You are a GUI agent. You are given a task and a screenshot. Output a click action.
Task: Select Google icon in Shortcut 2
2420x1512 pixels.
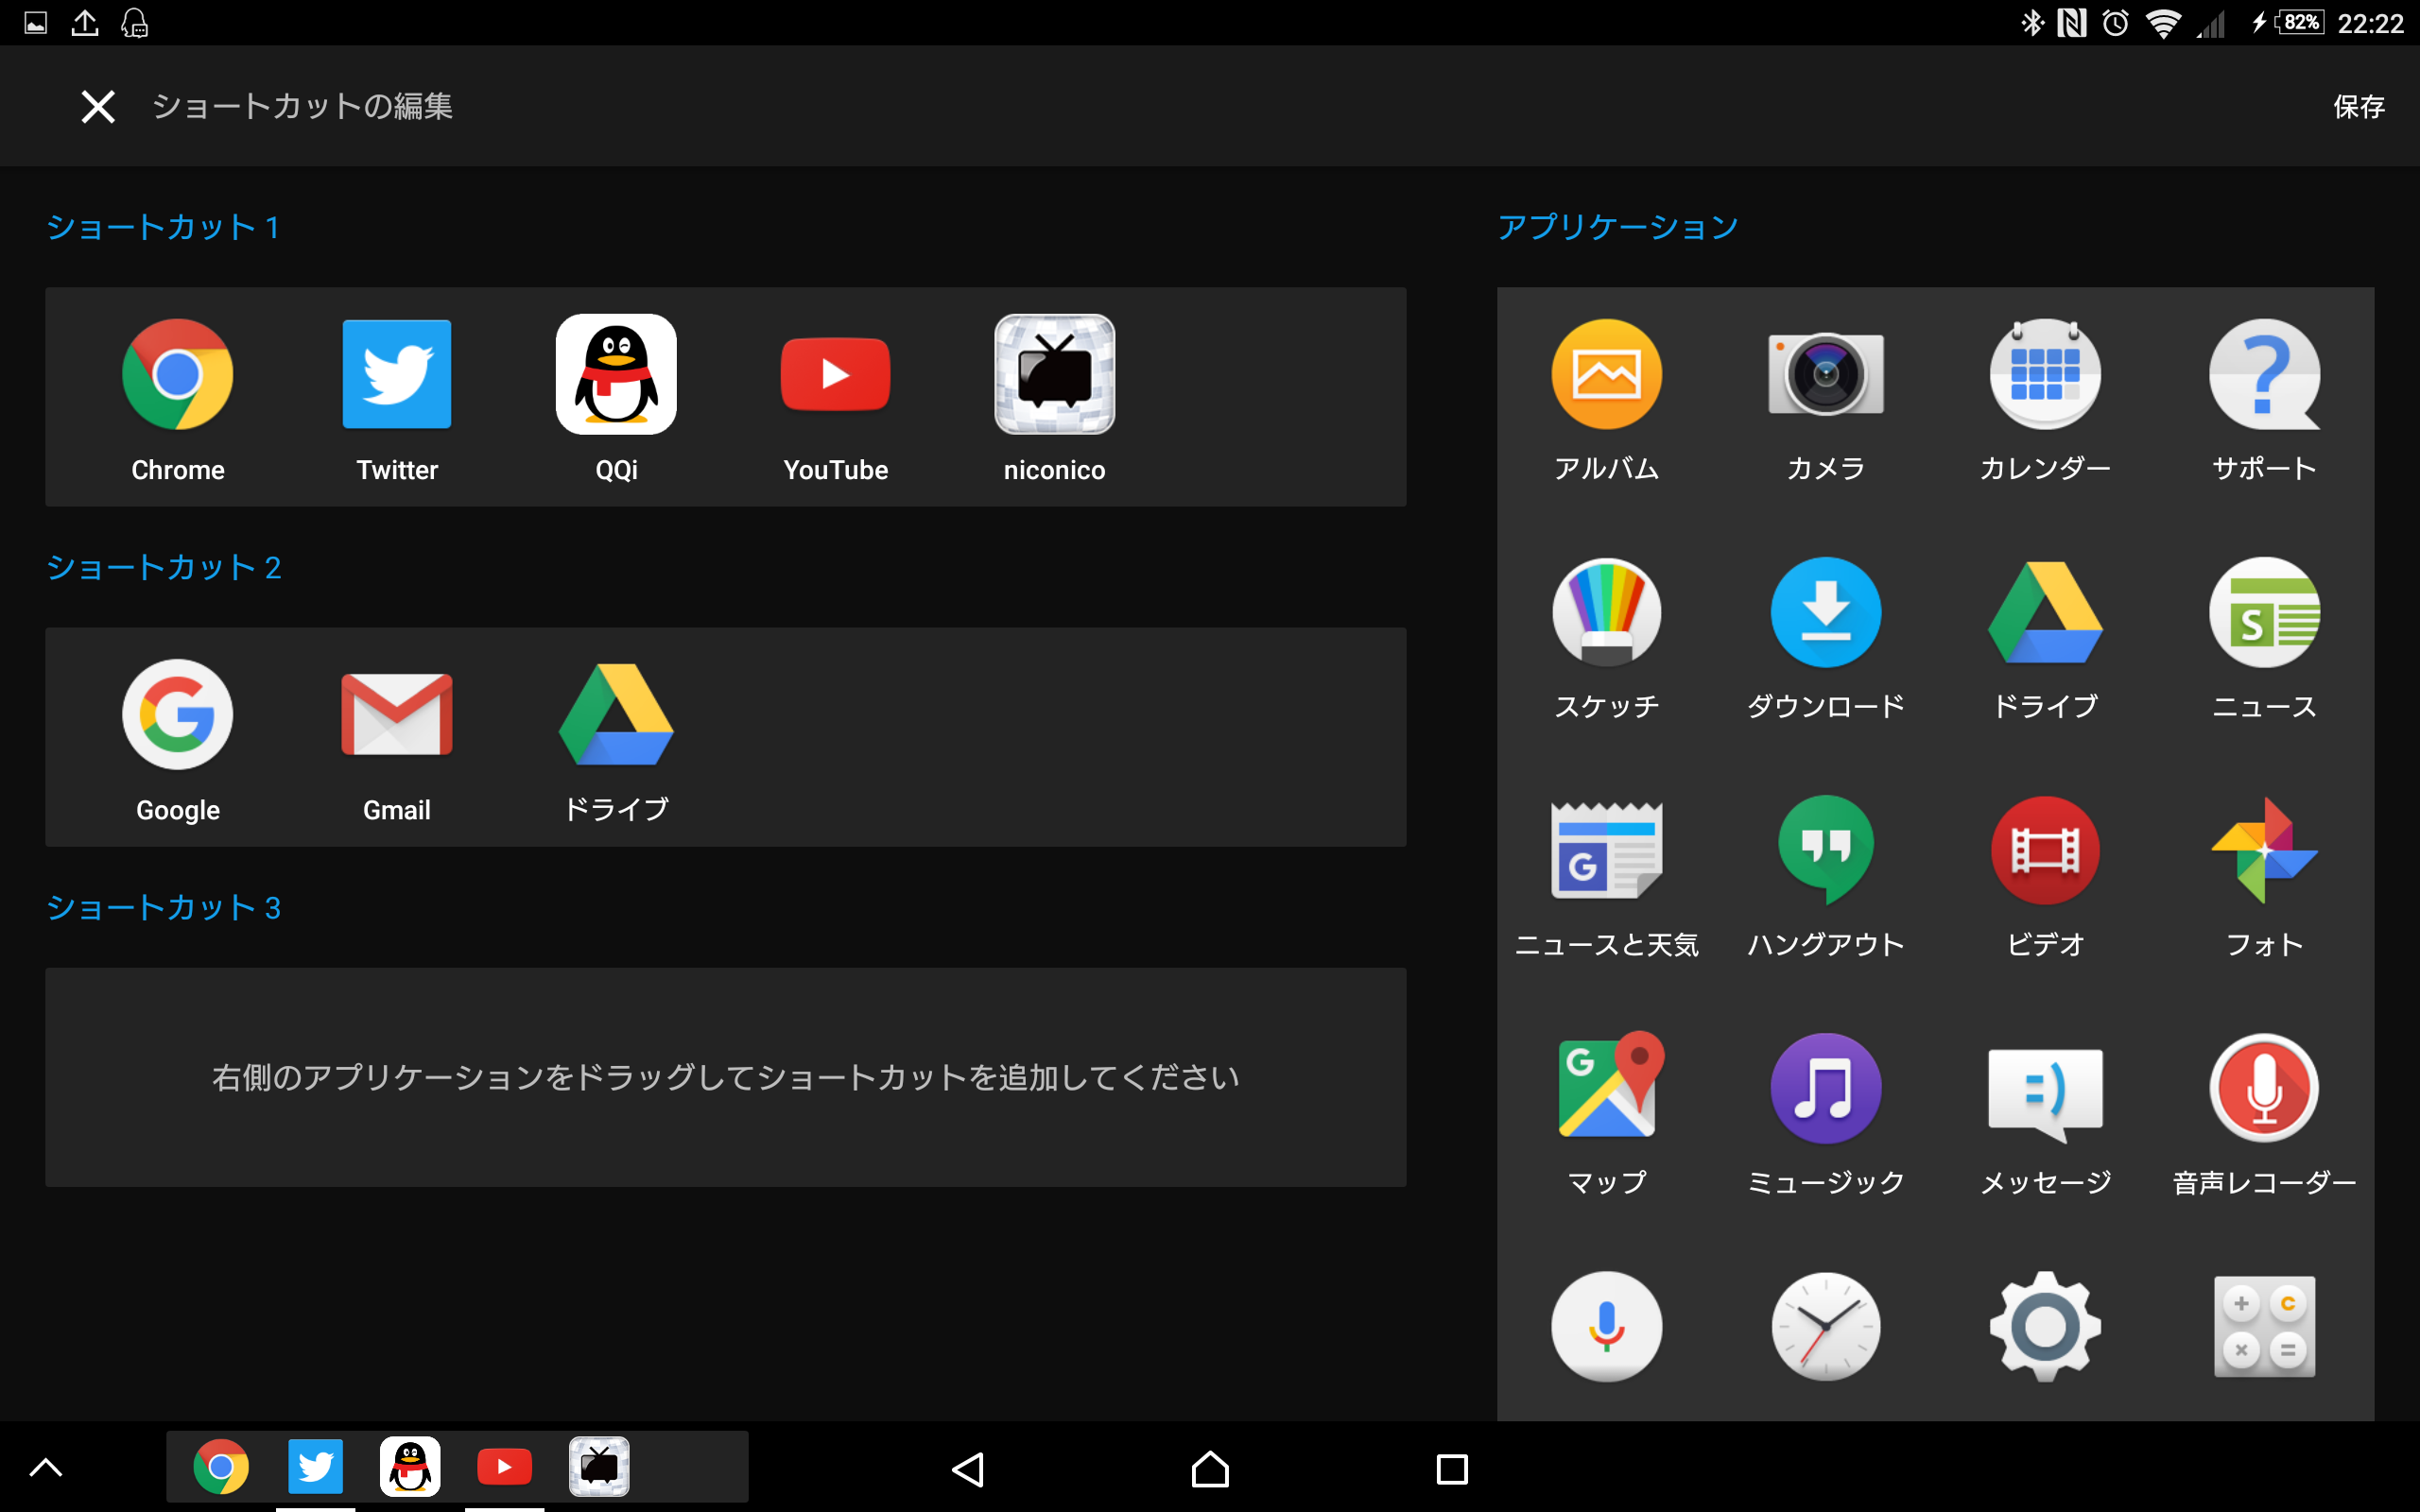pyautogui.click(x=177, y=715)
